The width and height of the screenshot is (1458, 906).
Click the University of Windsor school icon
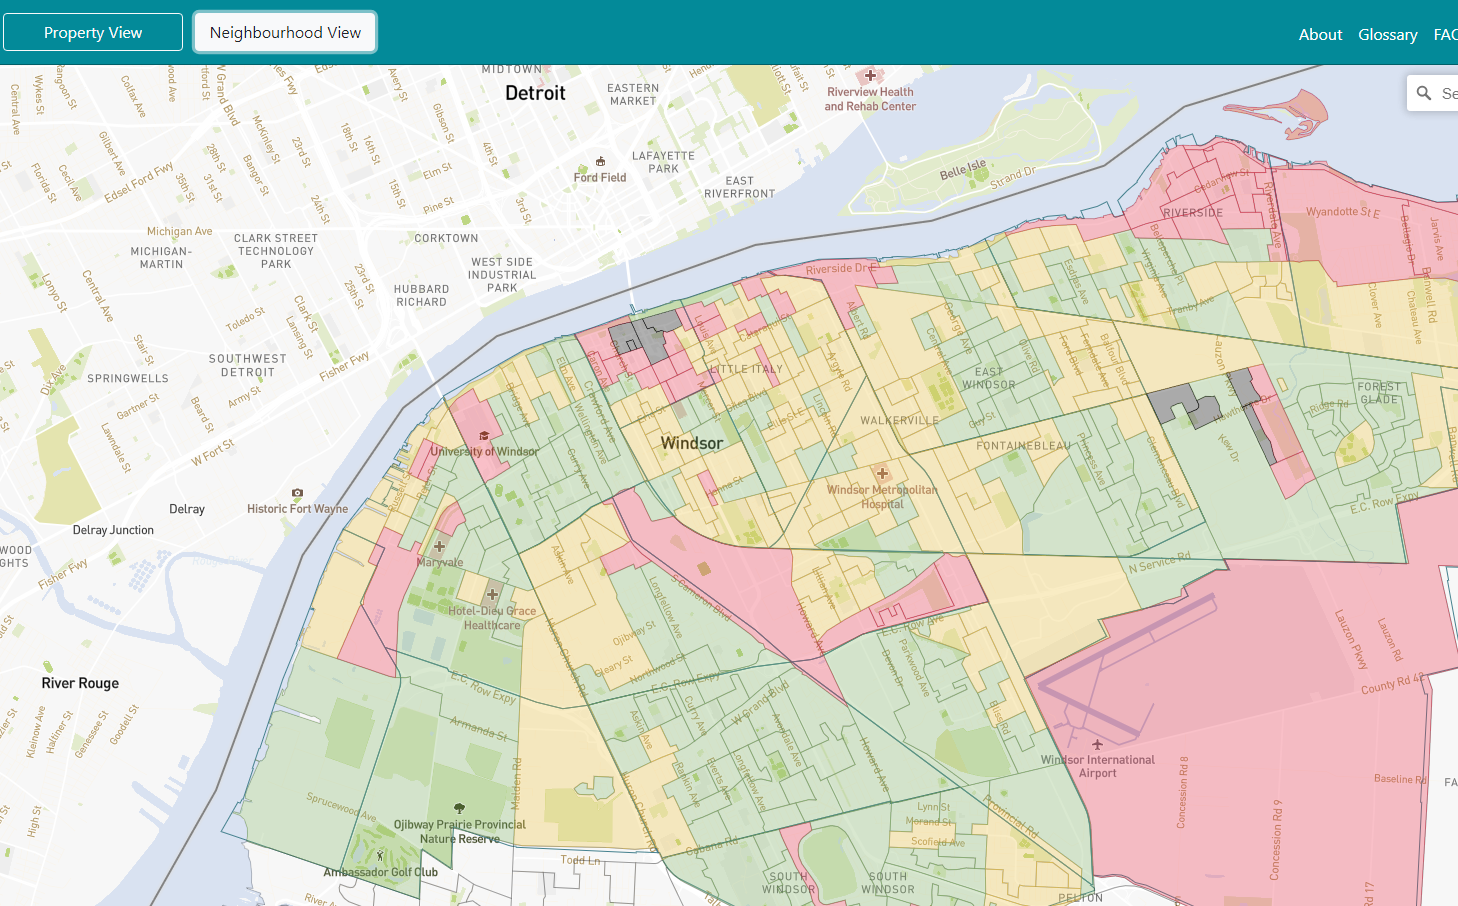point(484,436)
